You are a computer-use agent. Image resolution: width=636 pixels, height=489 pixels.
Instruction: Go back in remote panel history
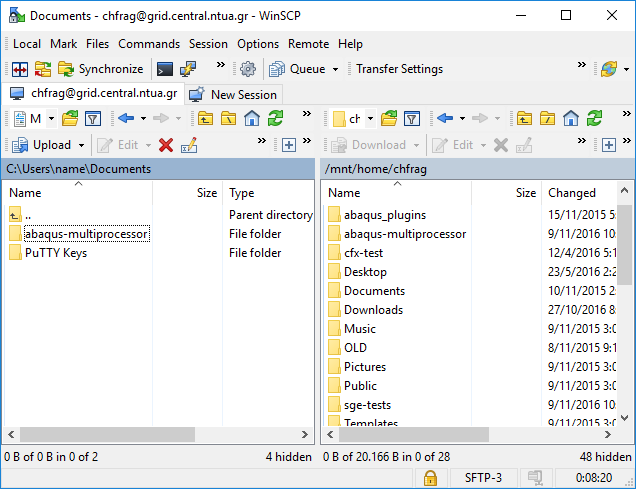coord(445,118)
